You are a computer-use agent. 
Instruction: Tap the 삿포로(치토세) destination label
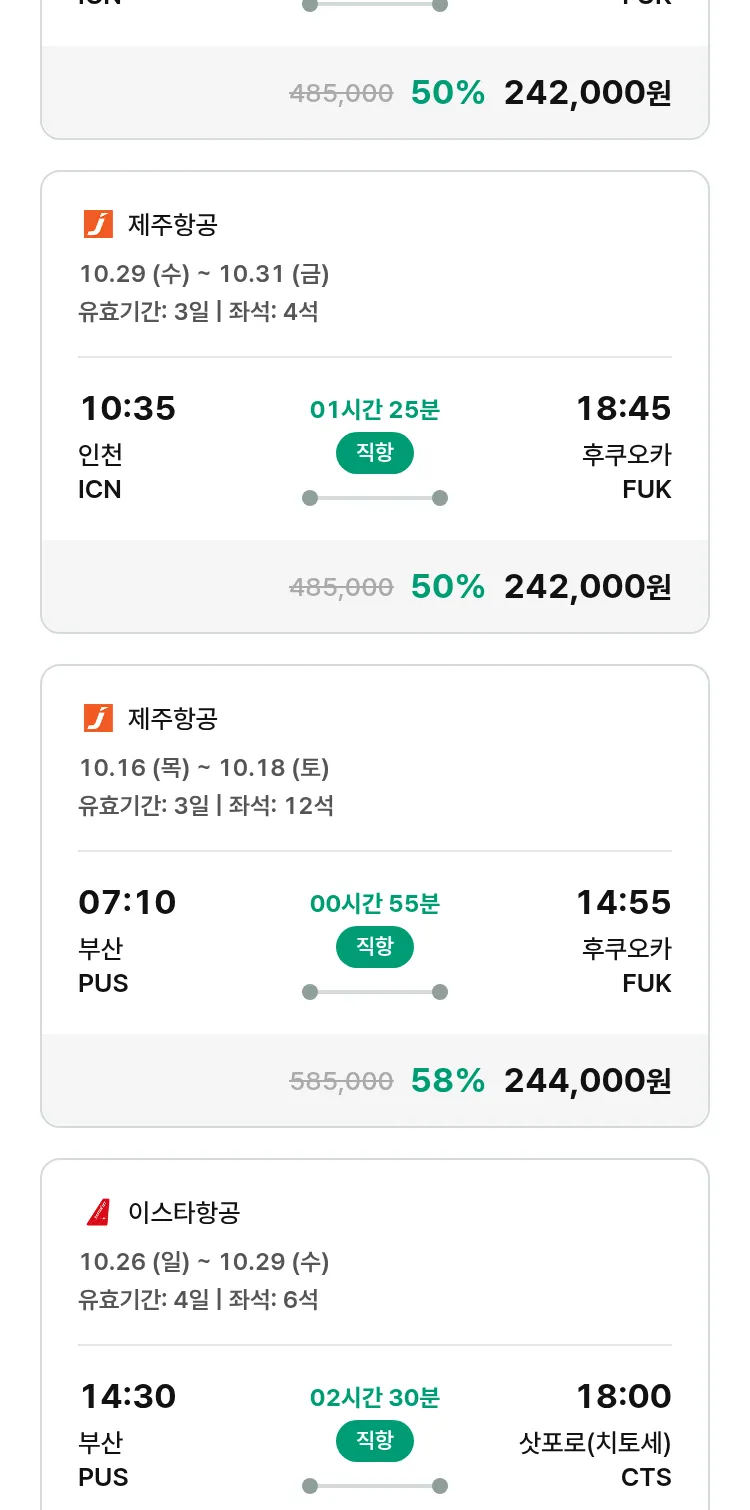click(595, 1442)
